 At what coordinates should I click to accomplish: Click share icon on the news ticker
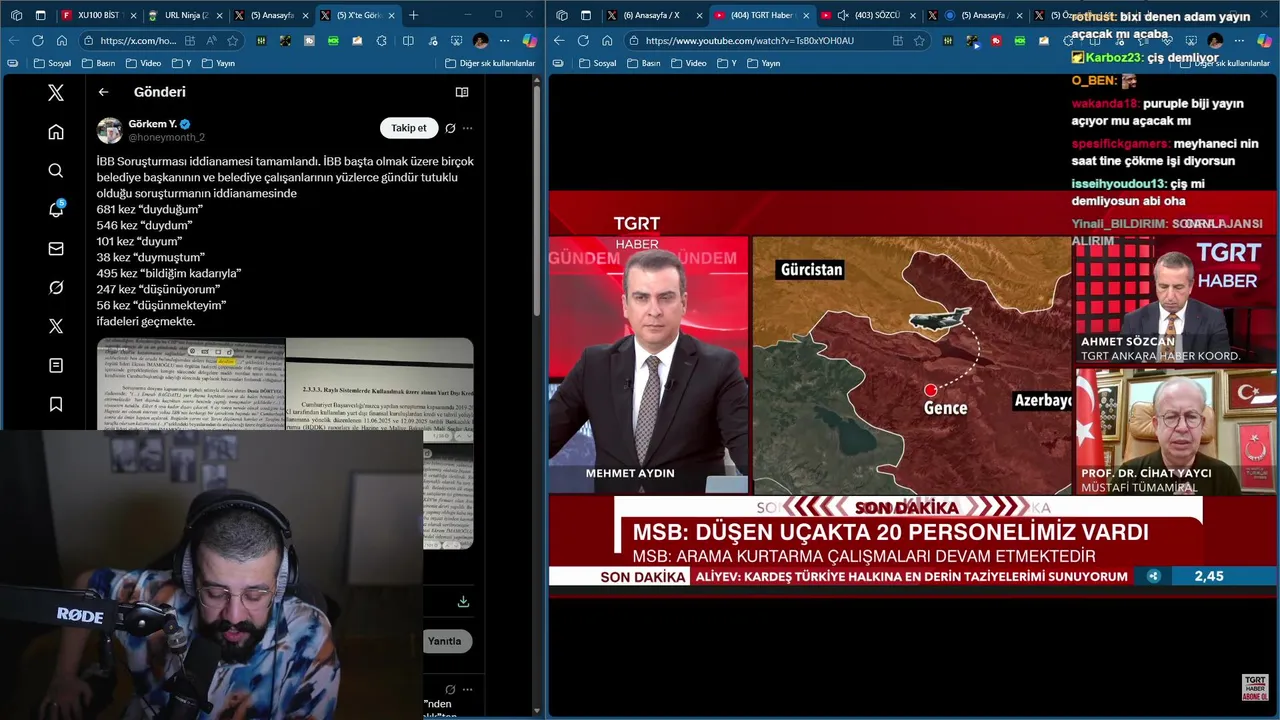tap(1154, 576)
